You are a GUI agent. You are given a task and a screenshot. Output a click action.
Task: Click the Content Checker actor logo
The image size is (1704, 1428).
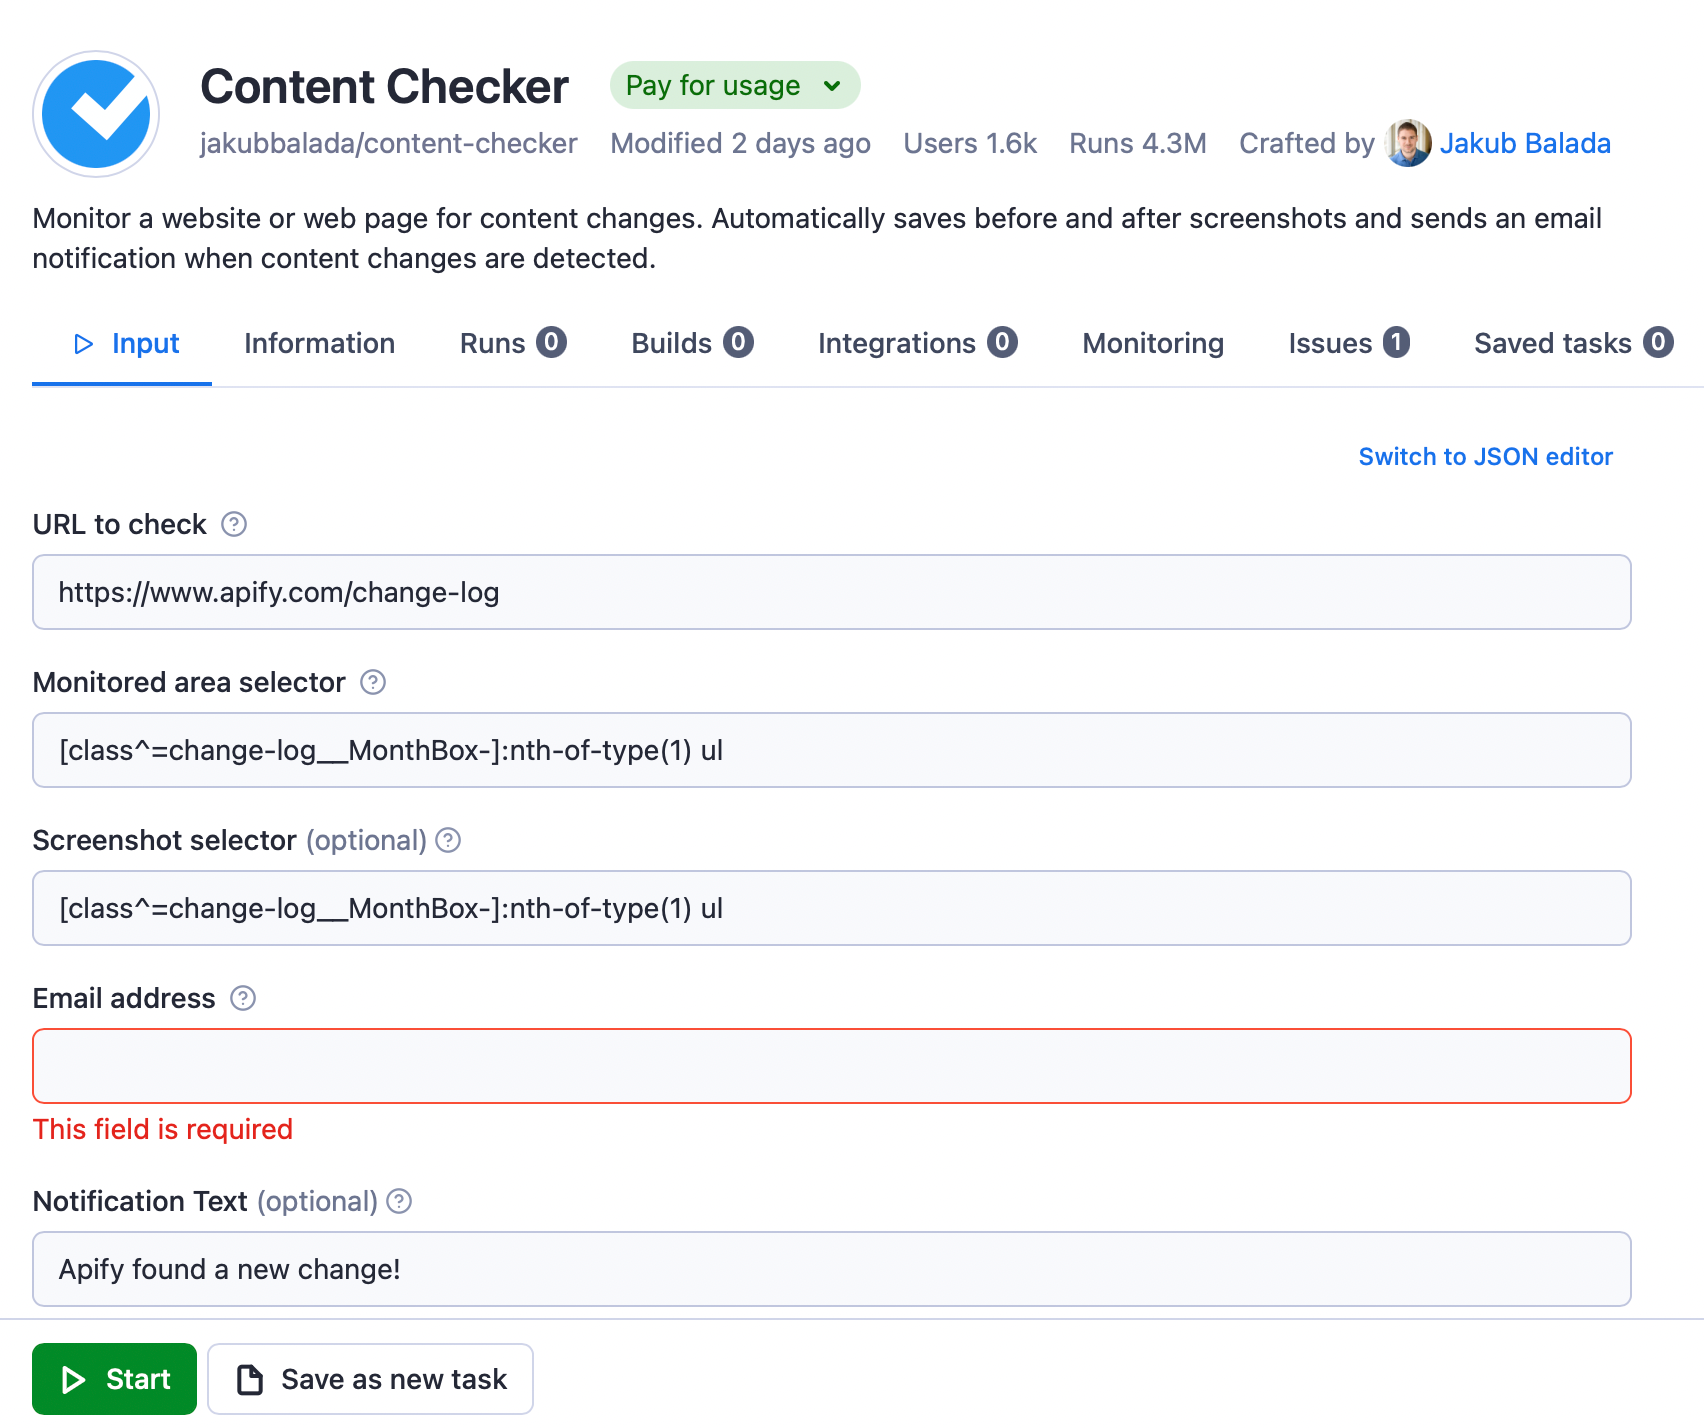click(x=96, y=114)
